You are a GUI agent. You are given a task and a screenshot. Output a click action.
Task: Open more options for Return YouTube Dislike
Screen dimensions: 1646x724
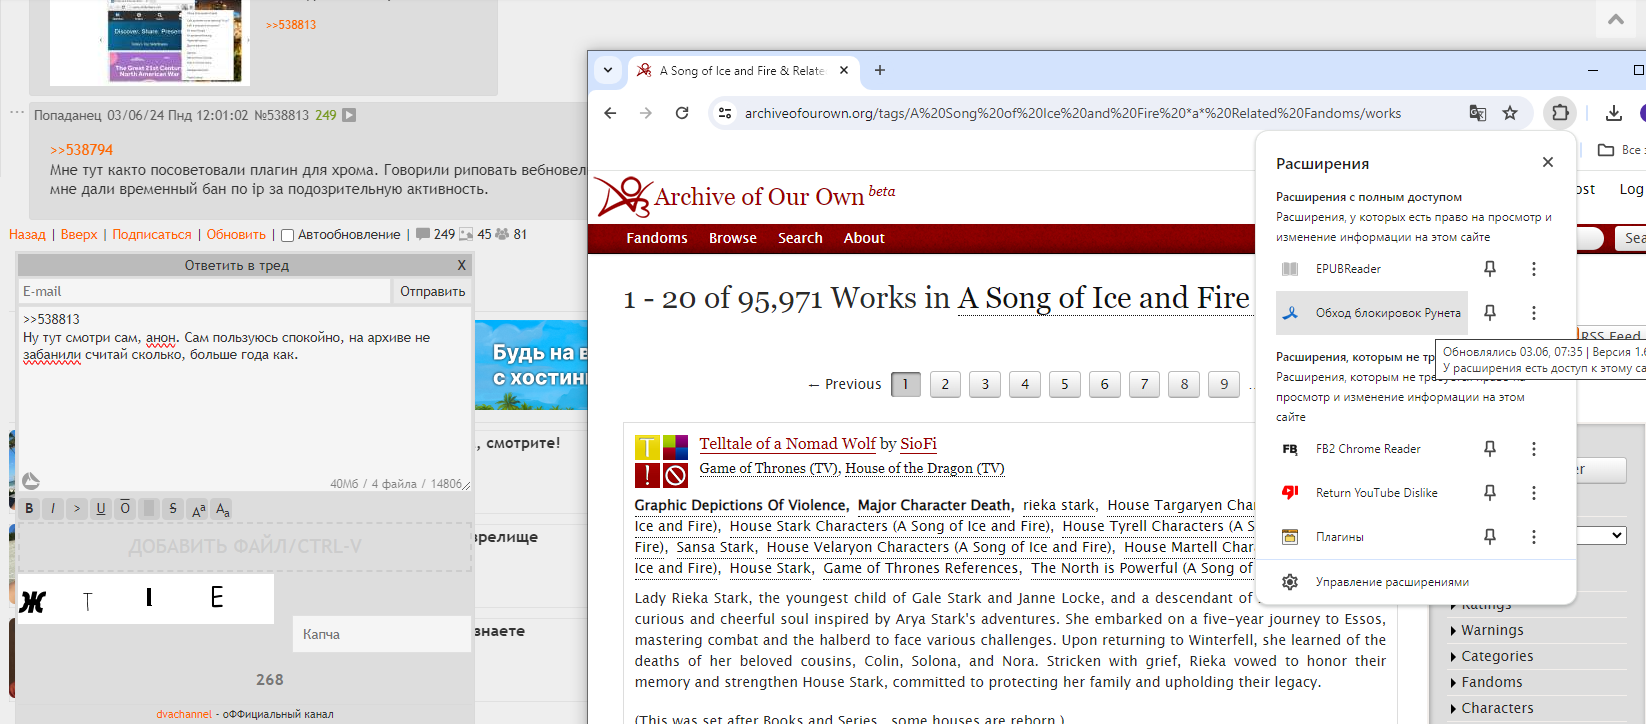pyautogui.click(x=1534, y=493)
